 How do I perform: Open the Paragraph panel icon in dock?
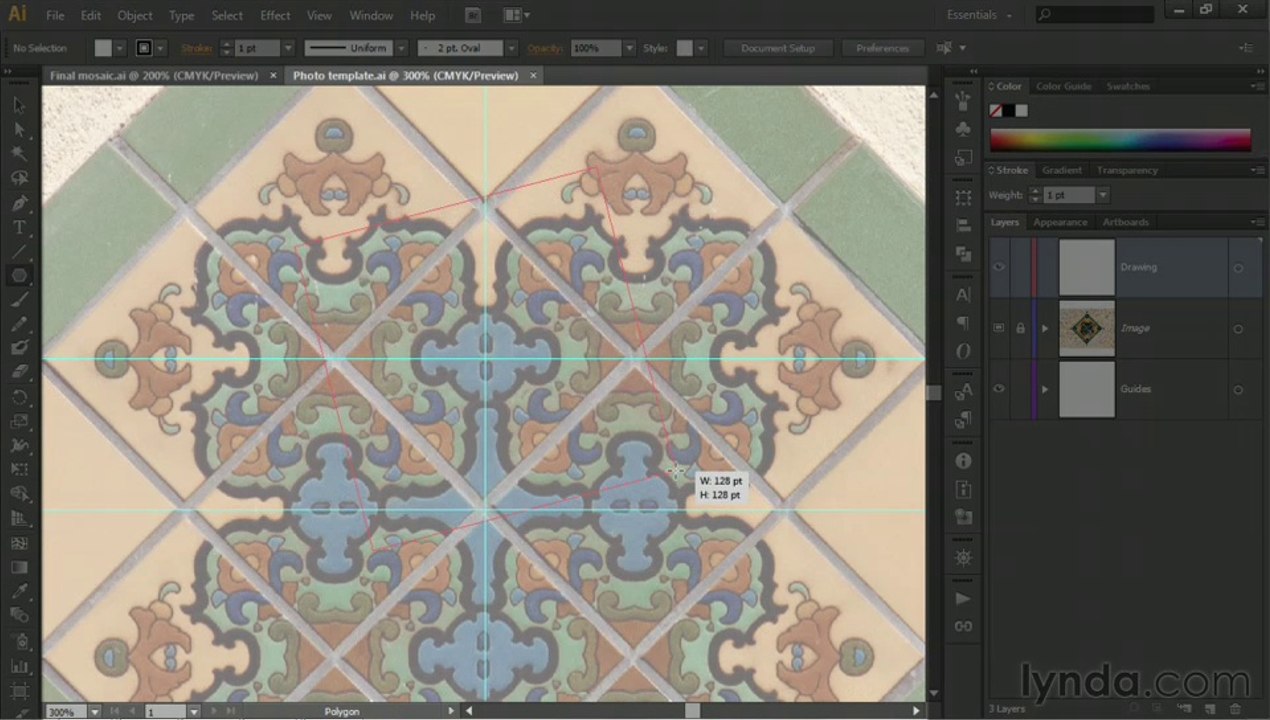[x=963, y=323]
